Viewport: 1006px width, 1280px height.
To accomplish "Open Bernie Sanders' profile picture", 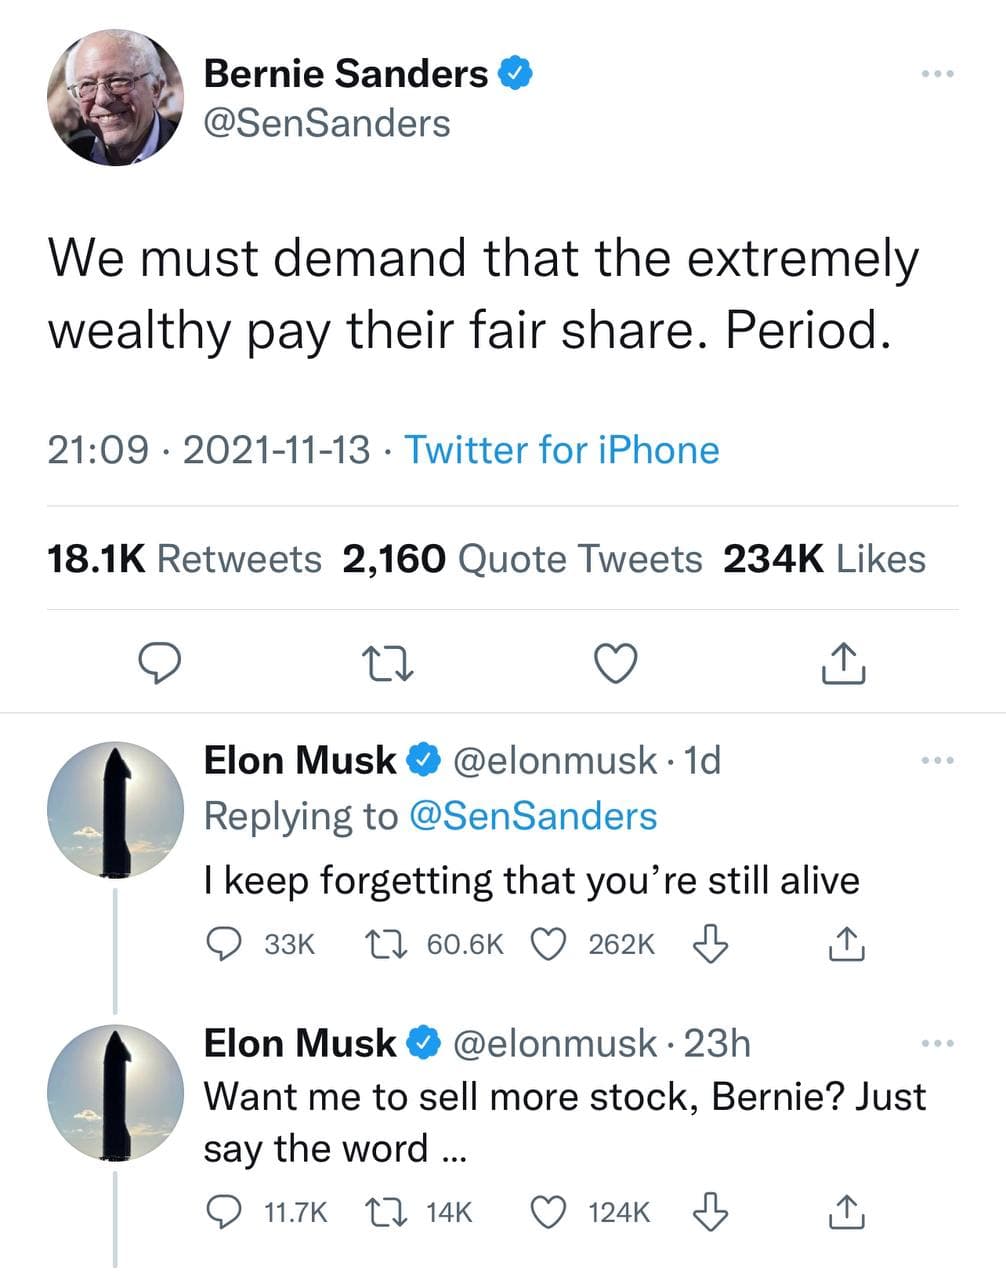I will (115, 97).
